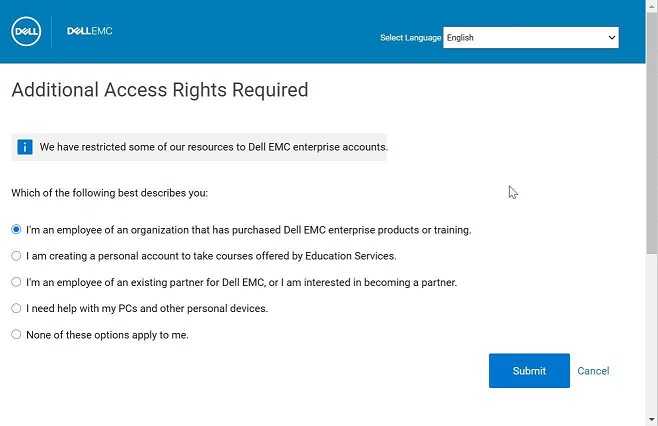
Task: Click the Cancel link
Action: pyautogui.click(x=593, y=371)
